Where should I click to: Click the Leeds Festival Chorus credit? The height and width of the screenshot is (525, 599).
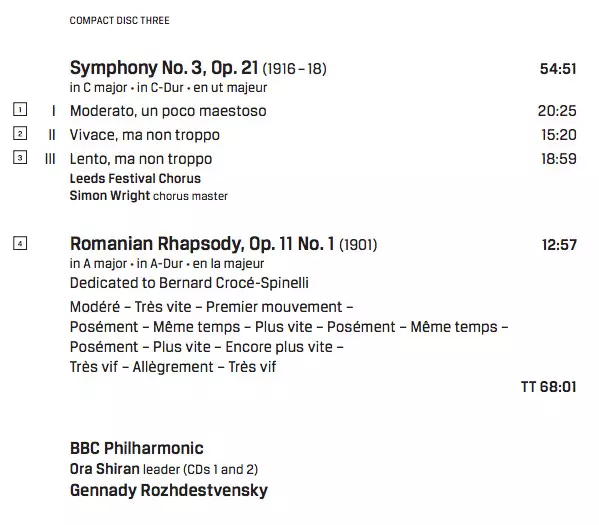point(135,178)
